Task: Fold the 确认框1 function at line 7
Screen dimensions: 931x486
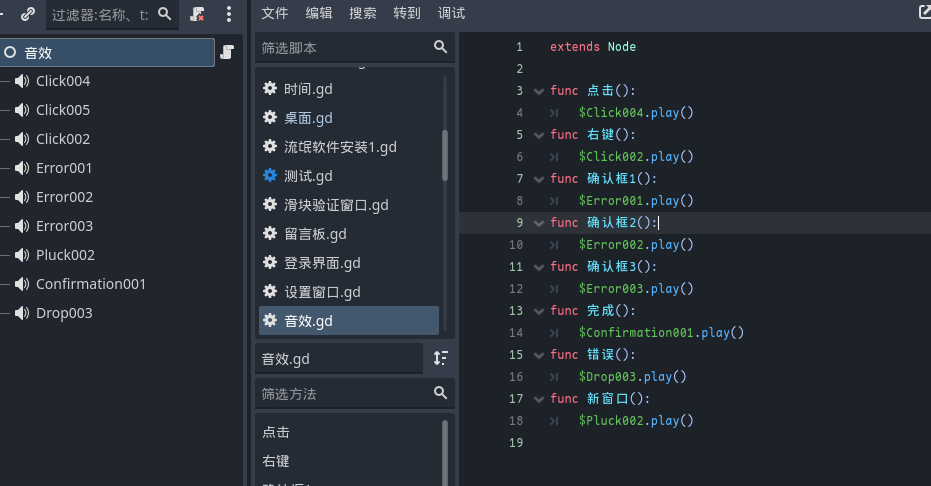Action: 540,179
